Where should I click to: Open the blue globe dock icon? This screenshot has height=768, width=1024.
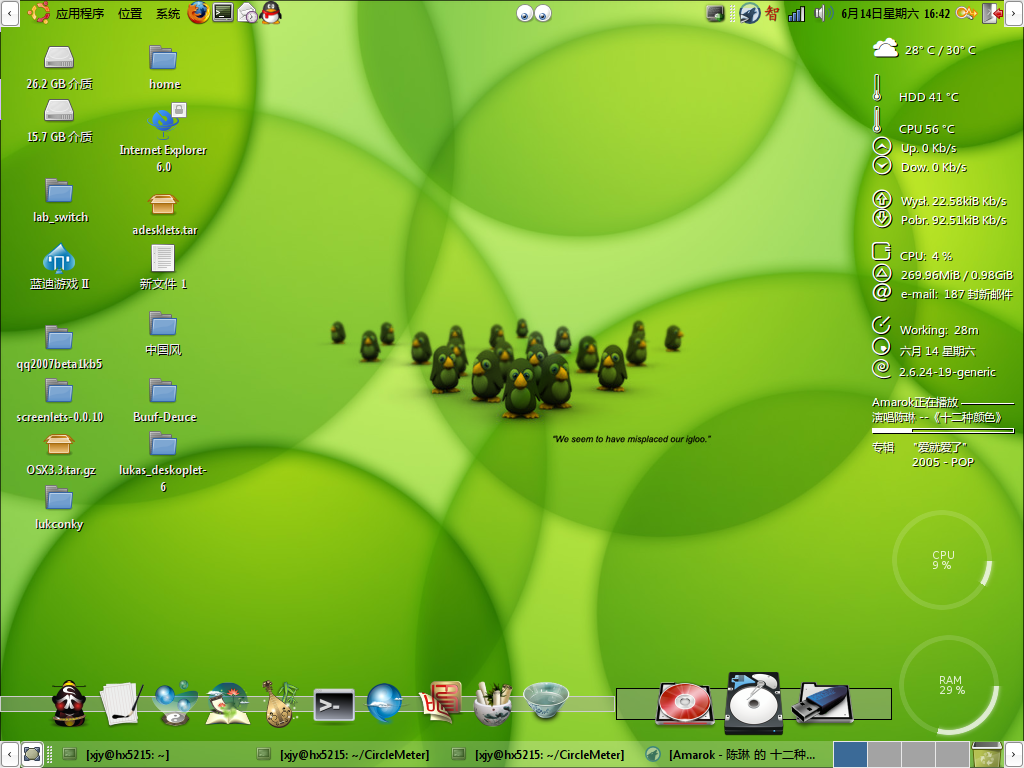coord(385,703)
